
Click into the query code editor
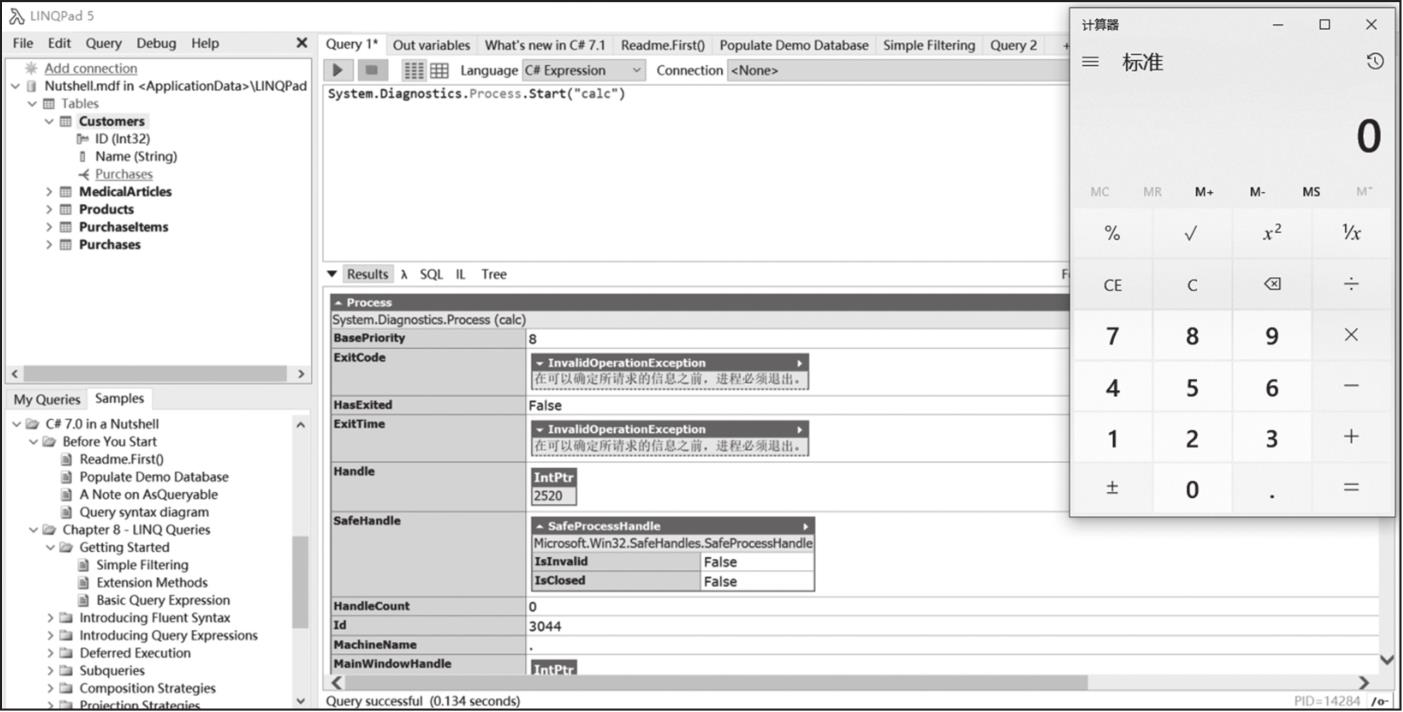695,172
